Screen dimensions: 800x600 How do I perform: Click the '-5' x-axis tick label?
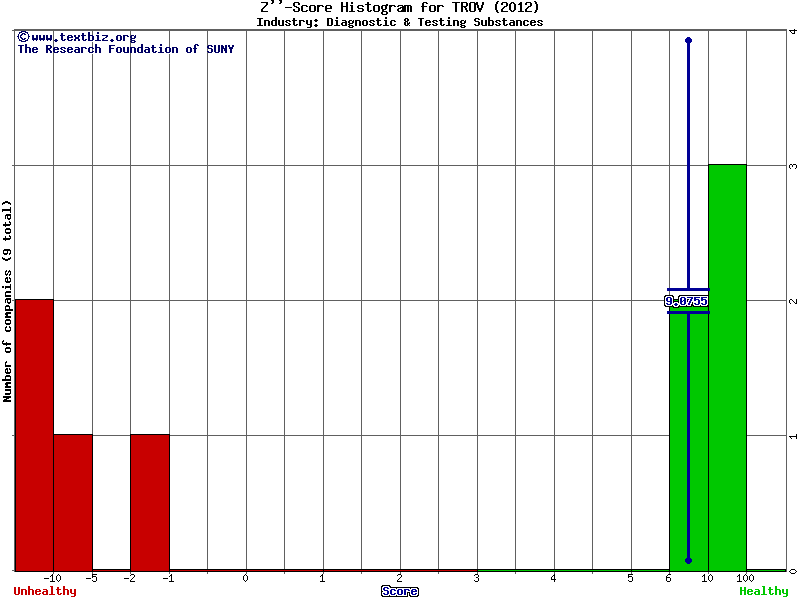[91, 578]
